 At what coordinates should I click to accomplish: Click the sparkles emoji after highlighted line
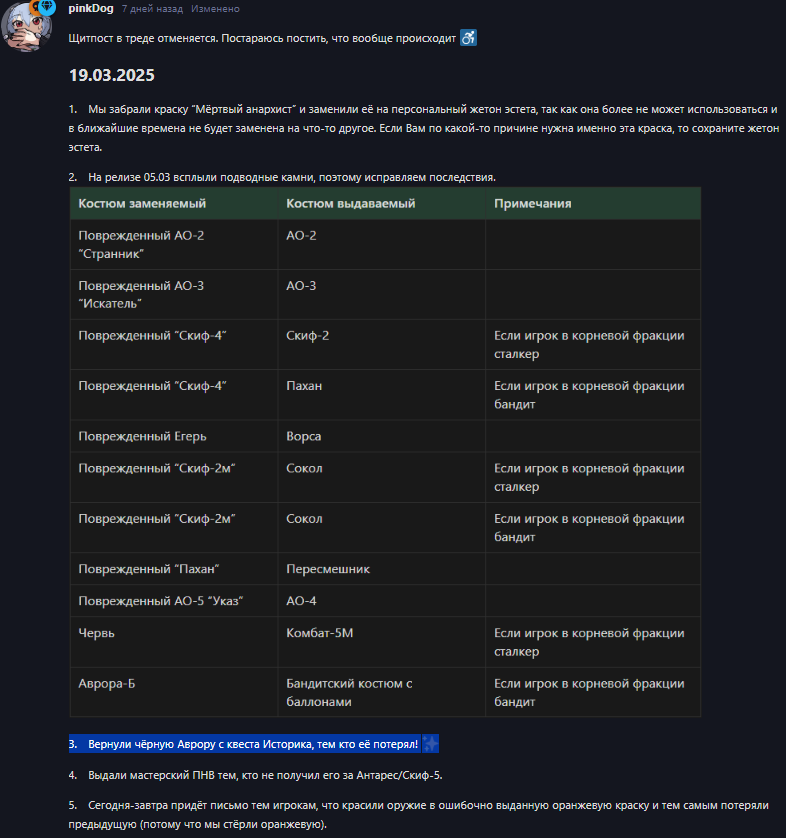(430, 743)
